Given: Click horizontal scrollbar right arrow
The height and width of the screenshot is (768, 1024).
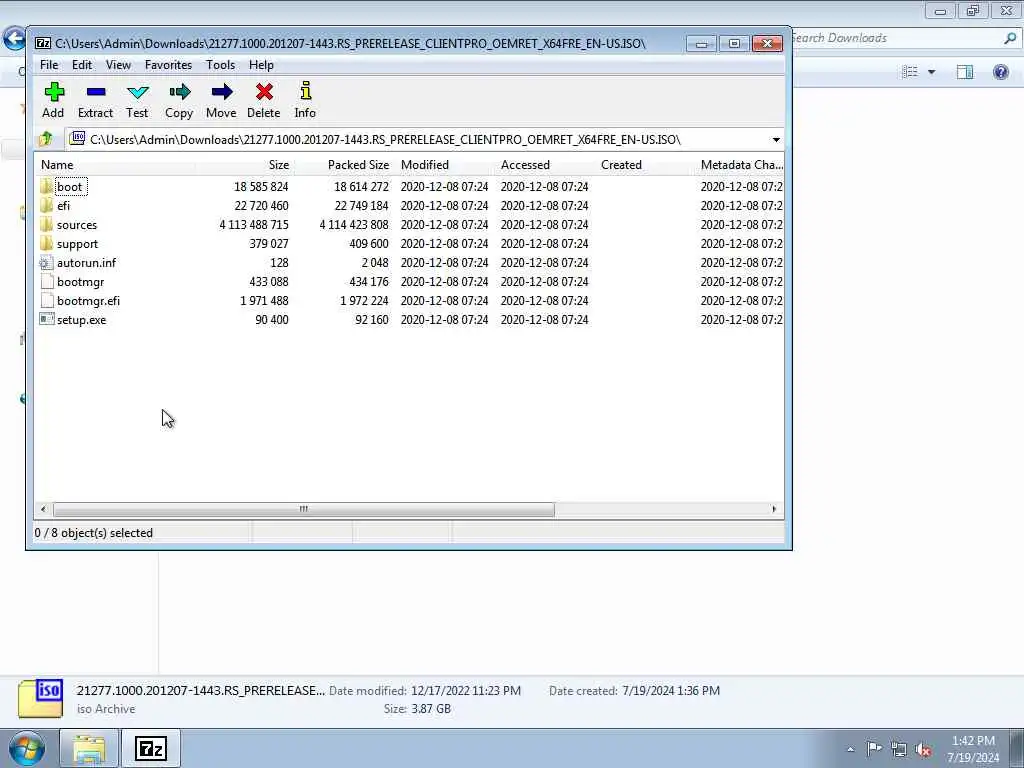Looking at the screenshot, I should 774,509.
